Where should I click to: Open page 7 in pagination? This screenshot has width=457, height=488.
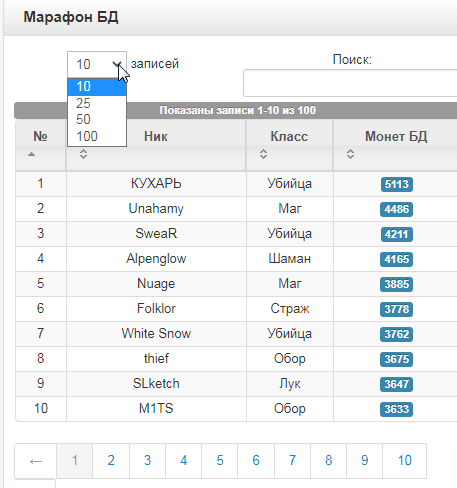[292, 461]
